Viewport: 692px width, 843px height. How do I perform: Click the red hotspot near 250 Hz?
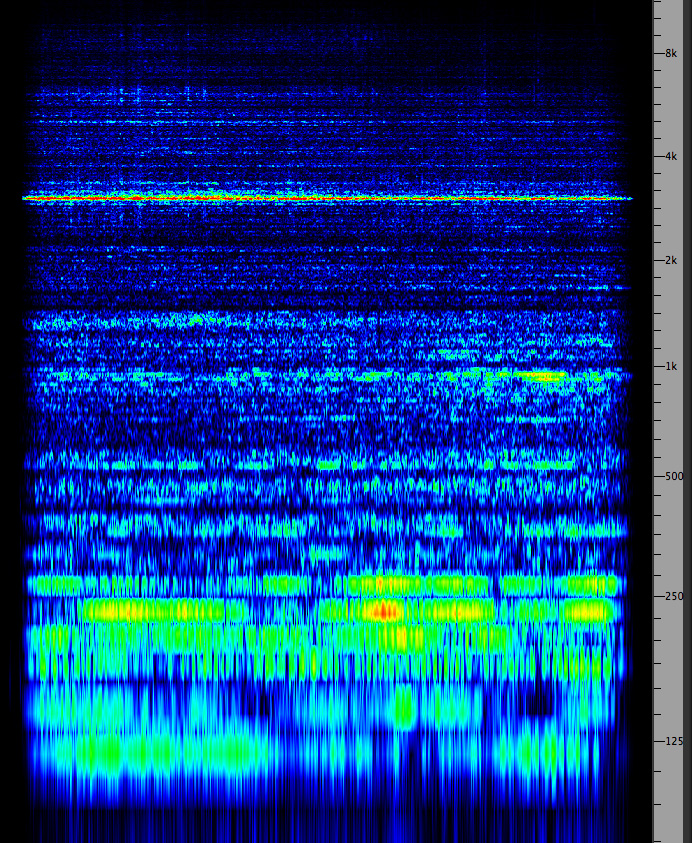[383, 610]
